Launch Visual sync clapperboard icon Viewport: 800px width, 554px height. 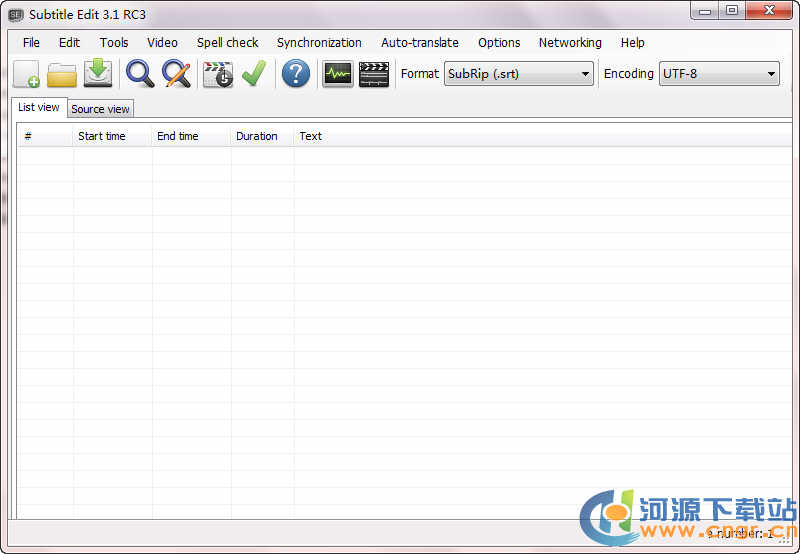218,74
